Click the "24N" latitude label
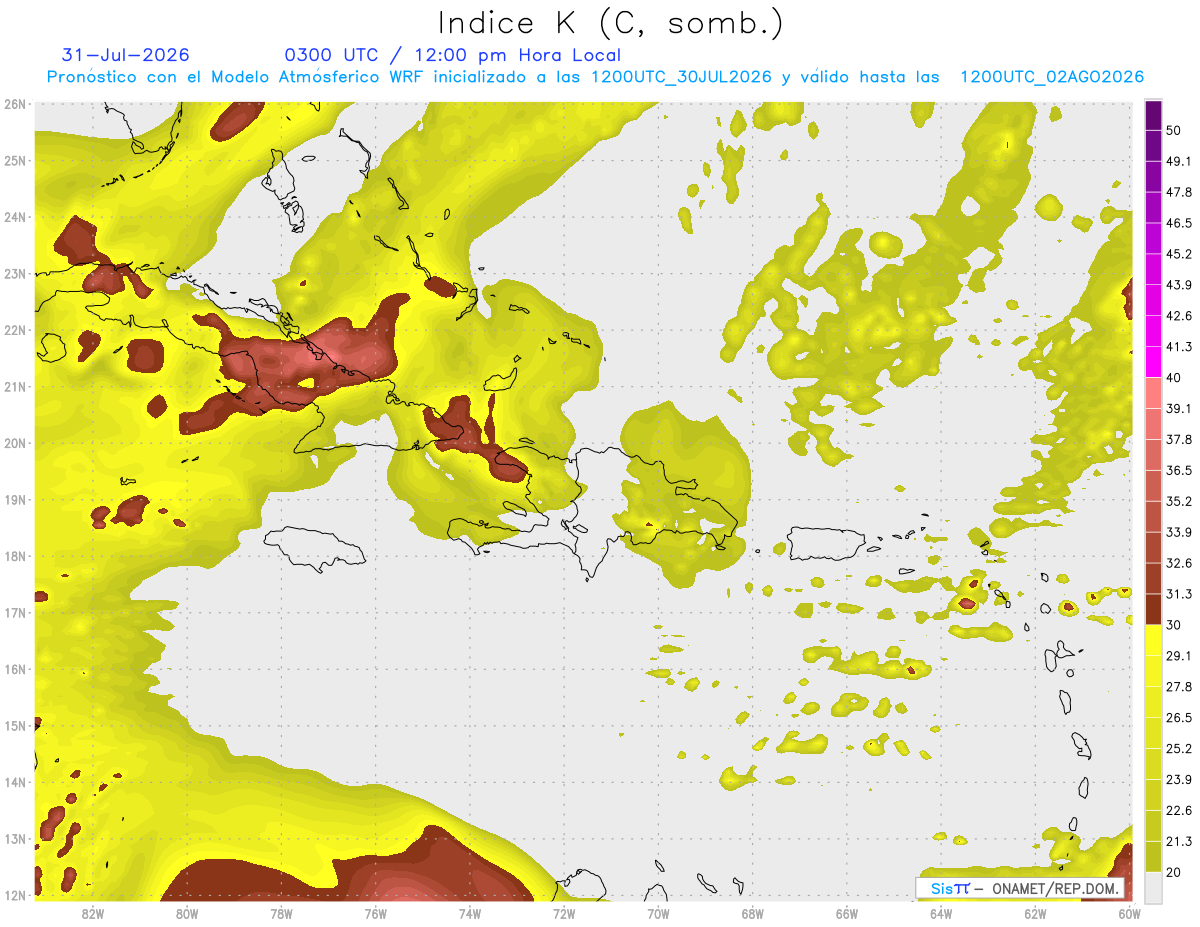Screen dimensions: 1200x927 [14, 217]
